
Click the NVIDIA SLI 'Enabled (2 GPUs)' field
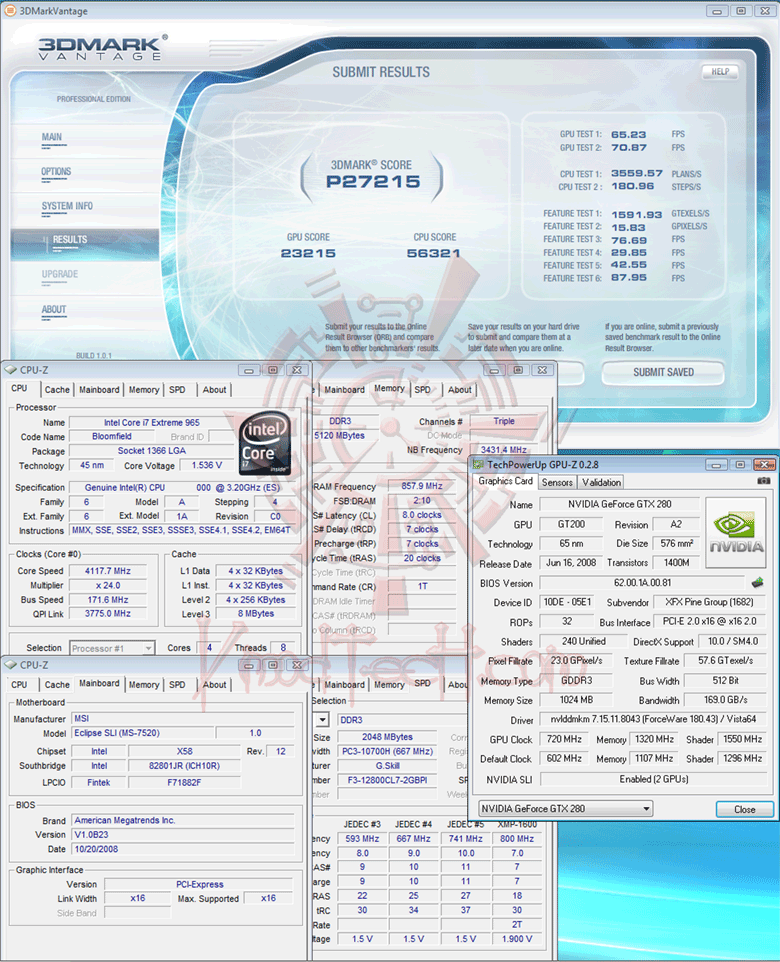654,779
